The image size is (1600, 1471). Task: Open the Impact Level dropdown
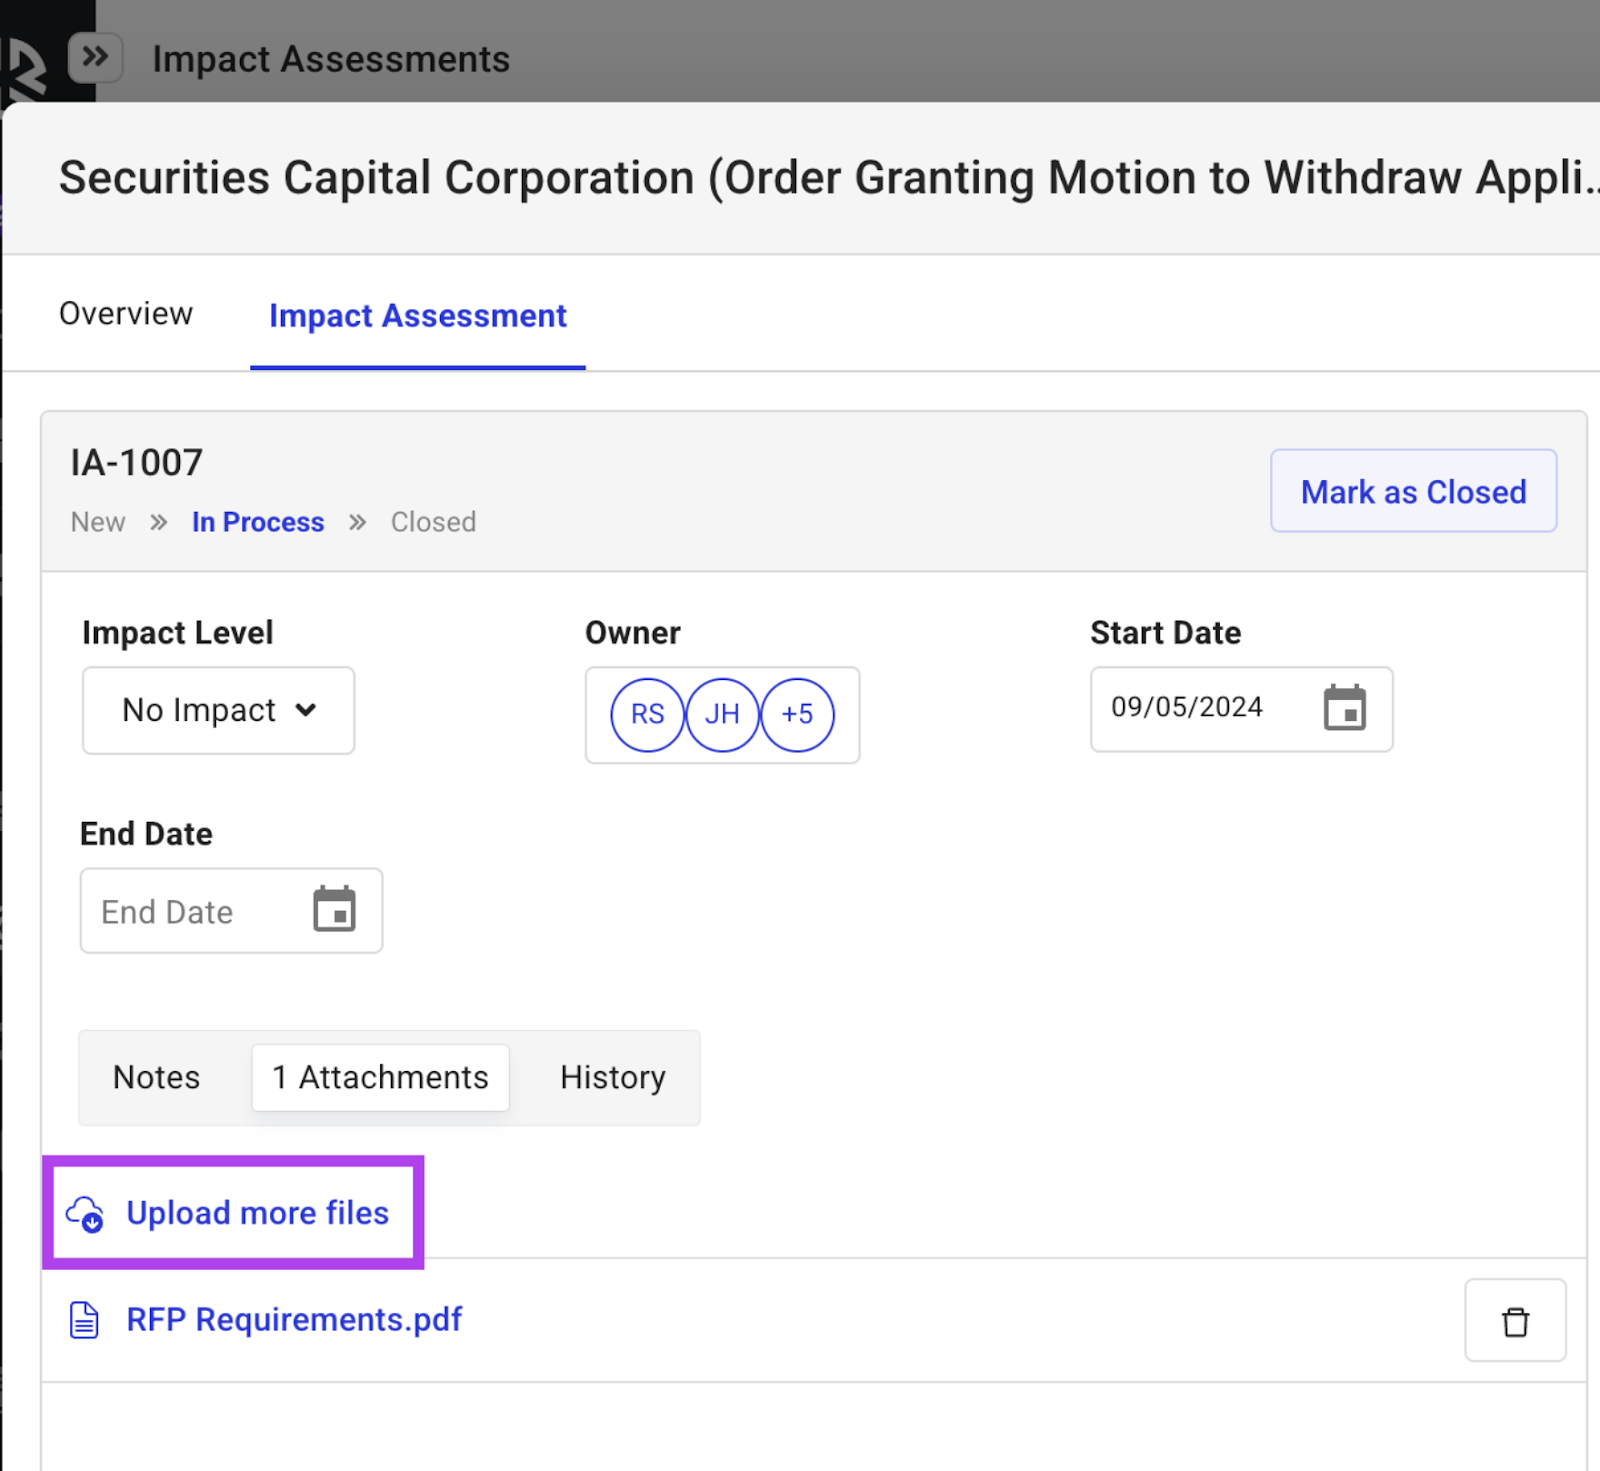(218, 710)
